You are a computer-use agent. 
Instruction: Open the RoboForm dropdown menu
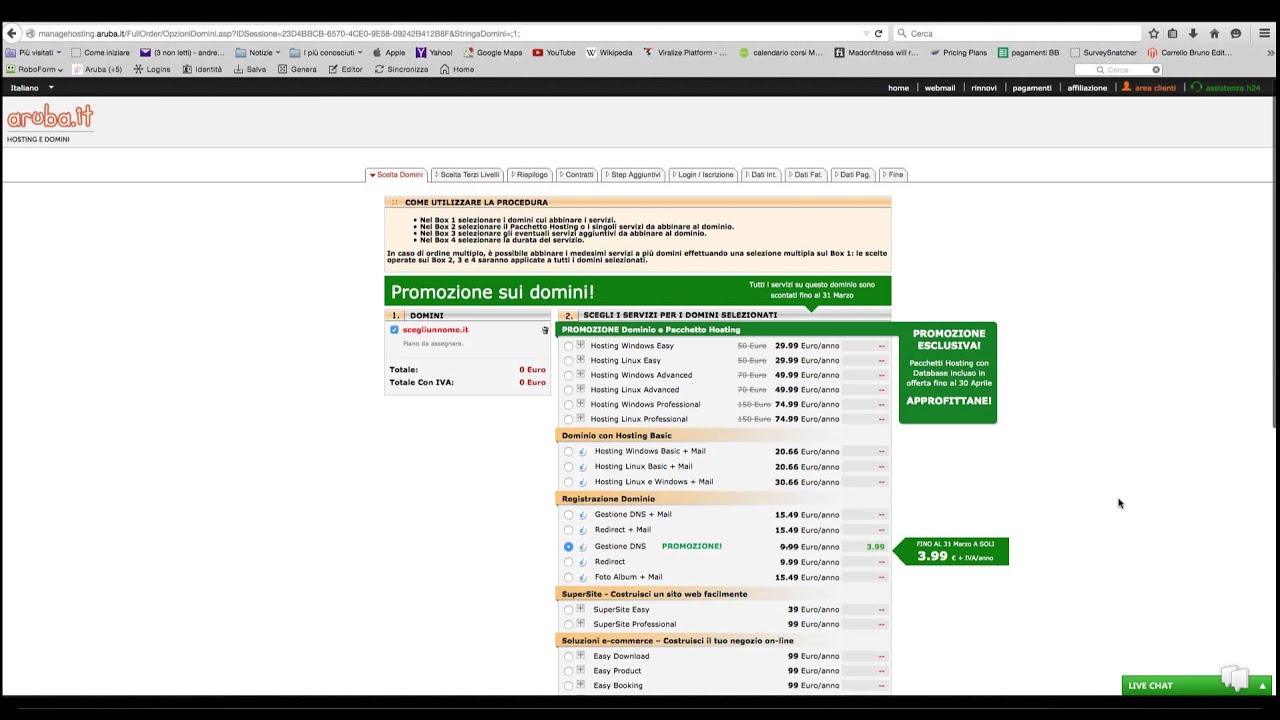tap(35, 69)
